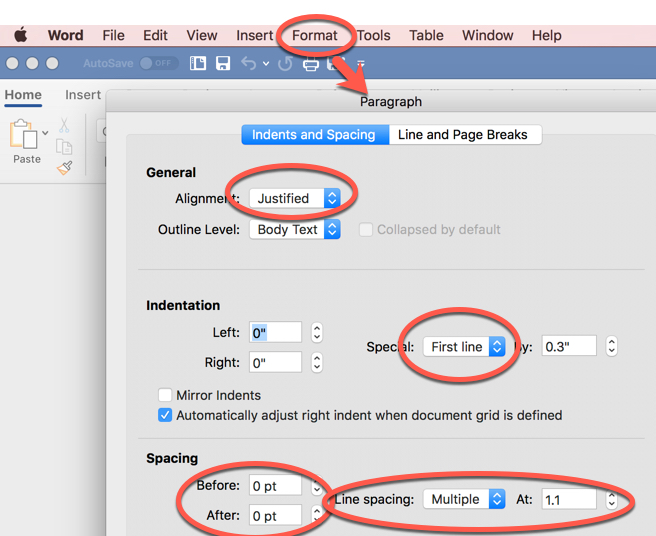Select the Indents and Spacing tab
656x536 pixels.
pos(315,135)
